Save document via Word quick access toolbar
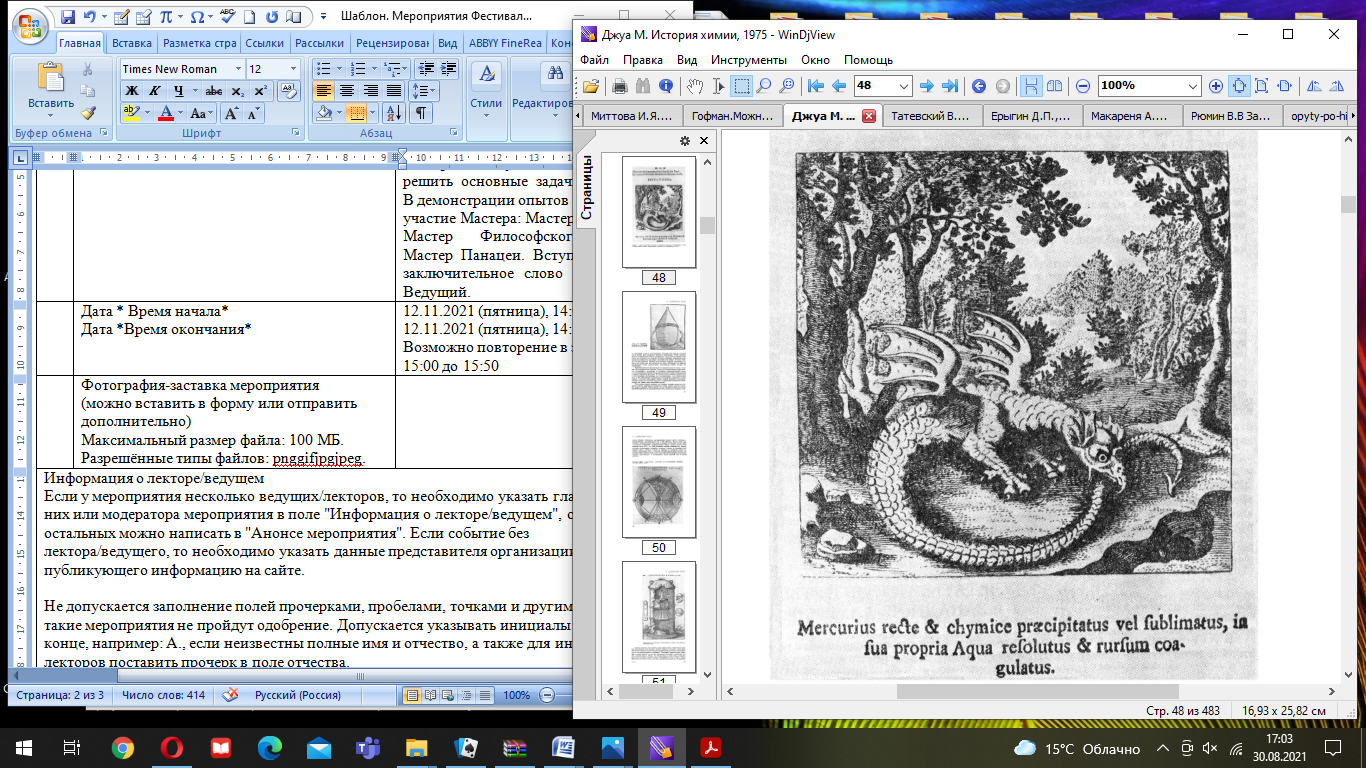Viewport: 1366px width, 768px height. pos(68,17)
